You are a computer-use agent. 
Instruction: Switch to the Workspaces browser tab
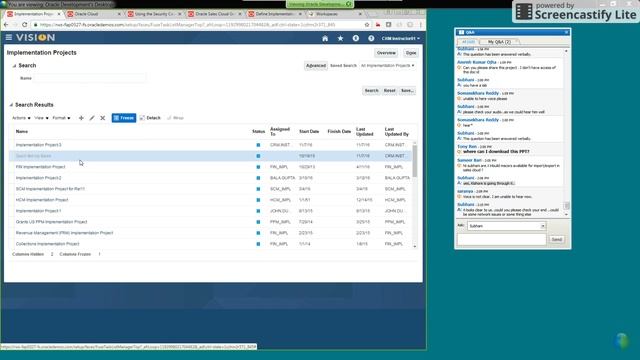335,14
